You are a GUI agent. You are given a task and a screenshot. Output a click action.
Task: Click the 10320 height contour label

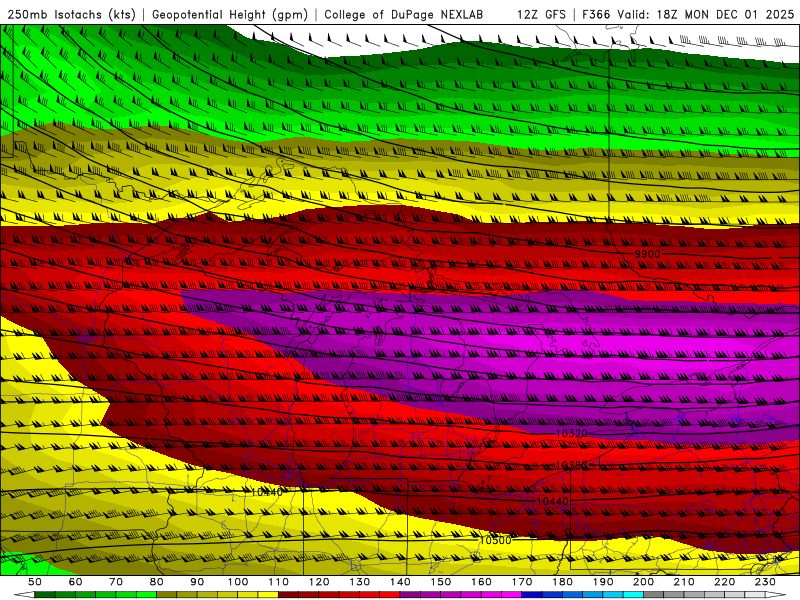(x=571, y=433)
